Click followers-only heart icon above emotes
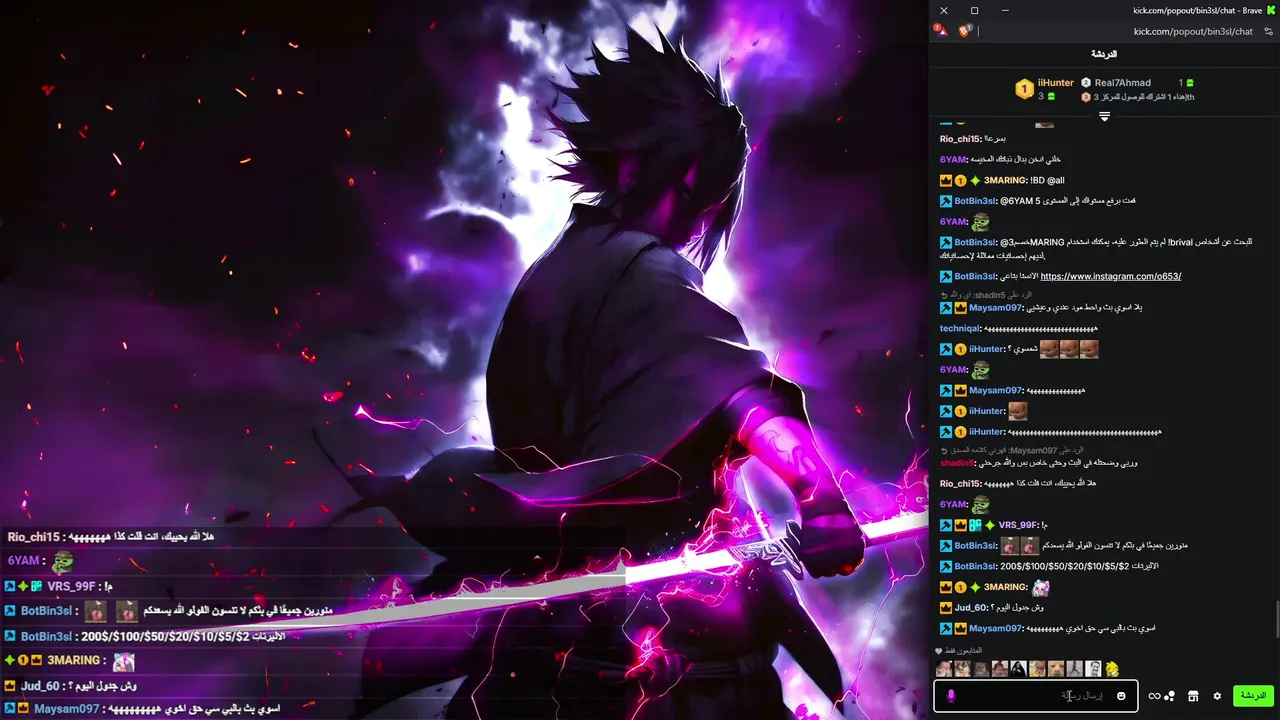 pos(939,651)
